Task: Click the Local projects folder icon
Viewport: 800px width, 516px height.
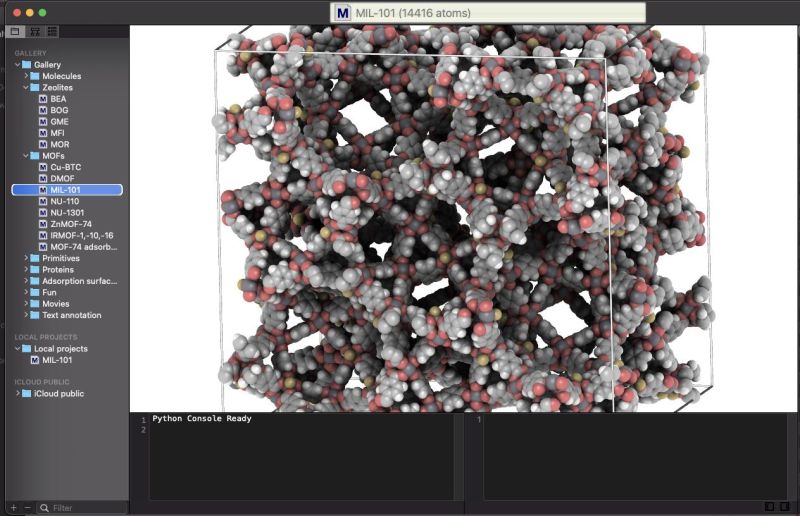Action: [27, 349]
